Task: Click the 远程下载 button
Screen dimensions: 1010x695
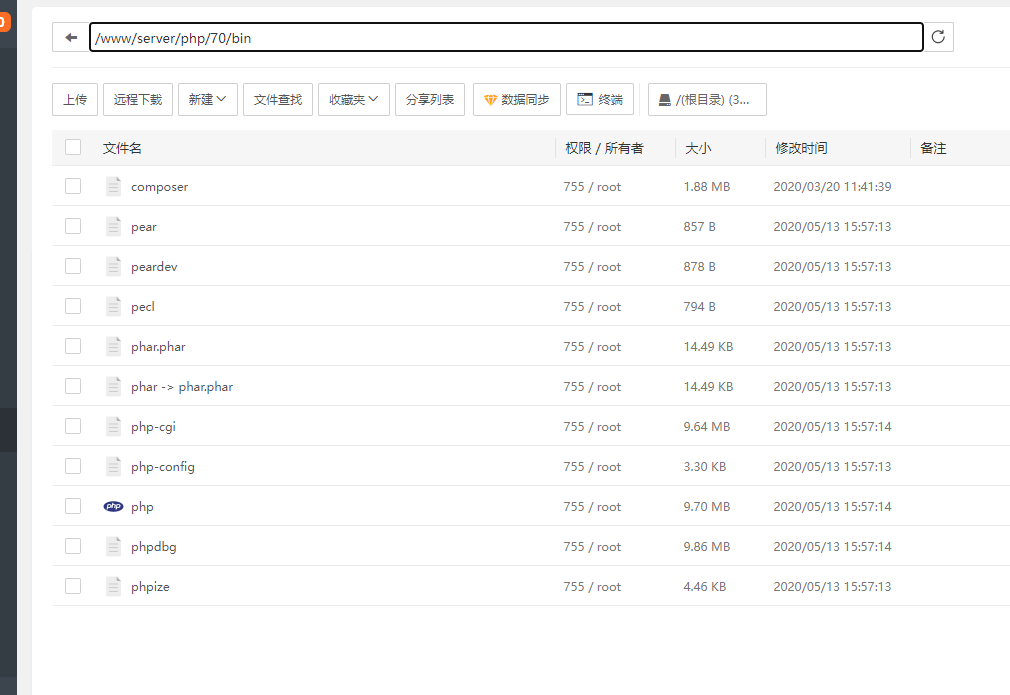Action: tap(138, 99)
